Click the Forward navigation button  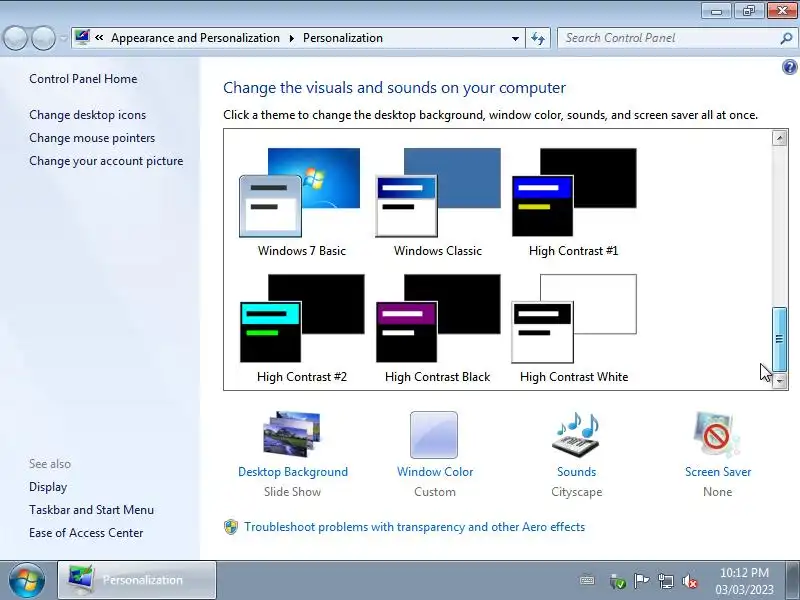click(x=44, y=38)
